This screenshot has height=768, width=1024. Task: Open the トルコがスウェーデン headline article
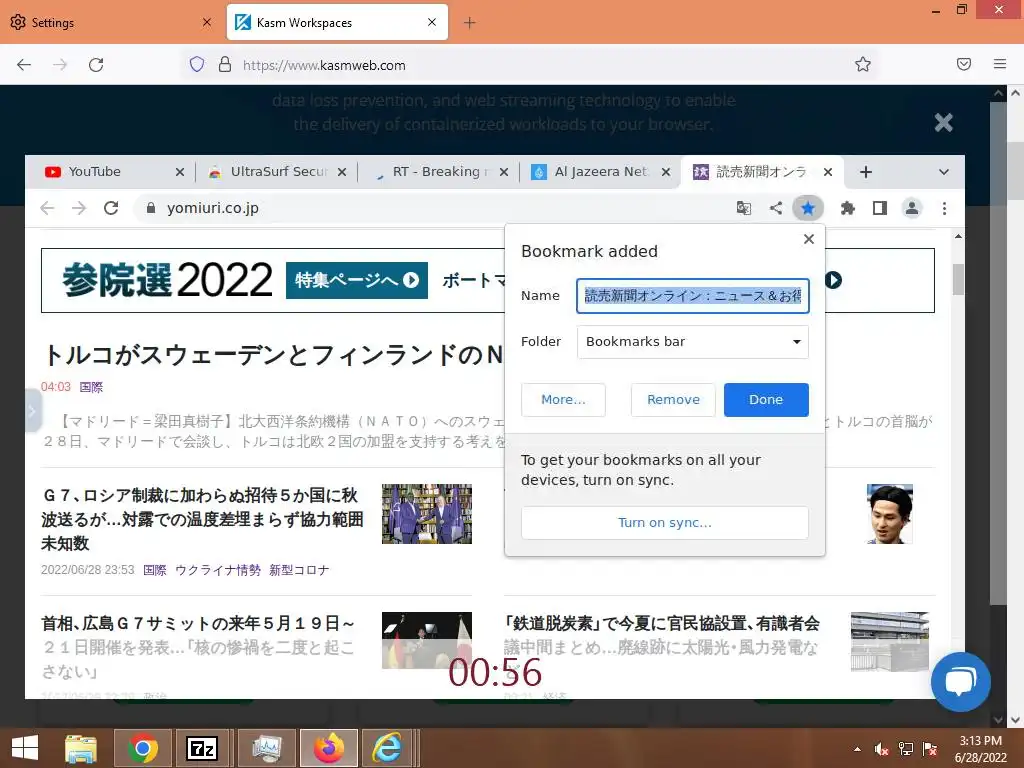[274, 355]
